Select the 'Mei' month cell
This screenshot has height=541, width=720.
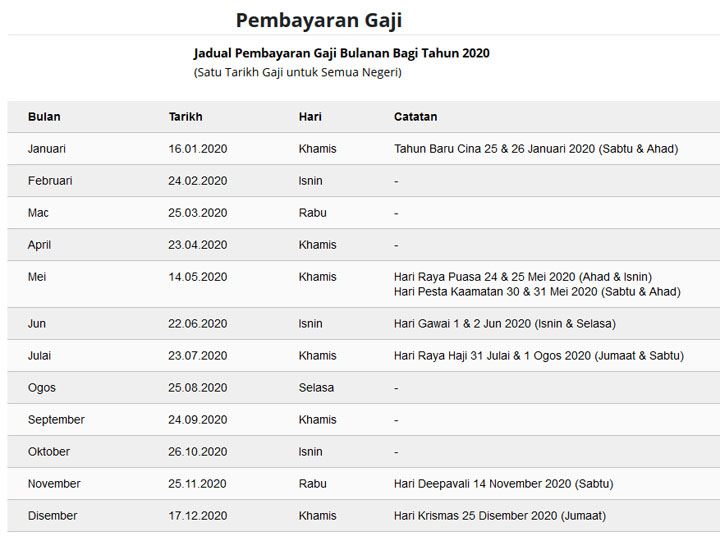click(37, 277)
